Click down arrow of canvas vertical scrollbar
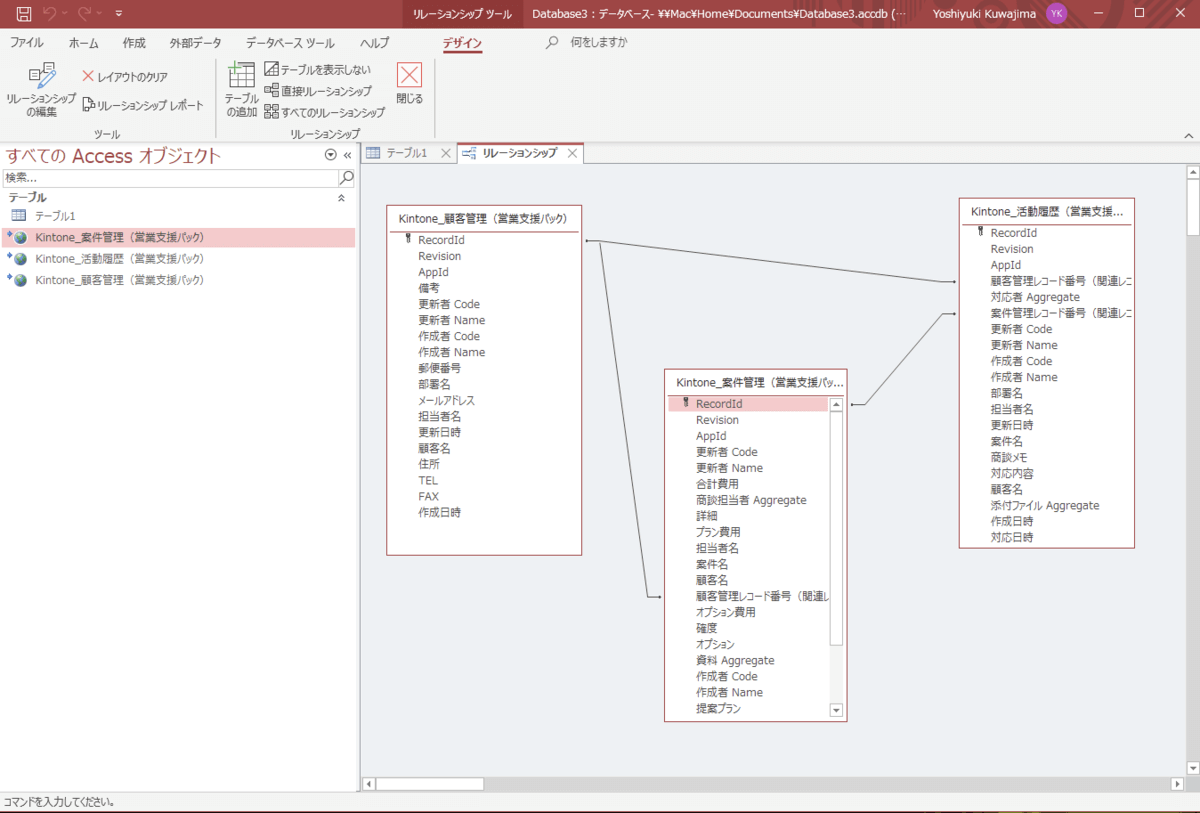This screenshot has width=1200, height=813. coord(1192,768)
